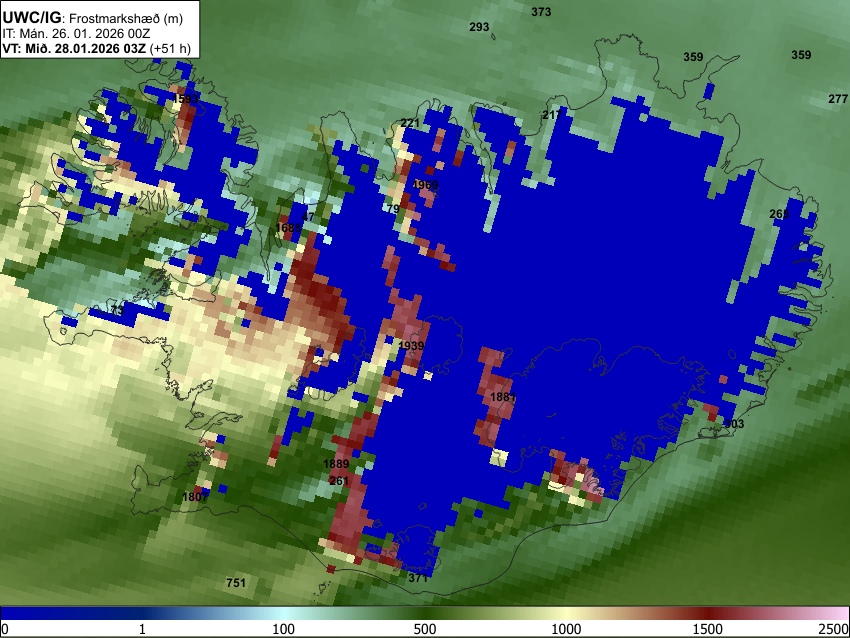
Task: Click the legend tick label 500
Action: 425,629
